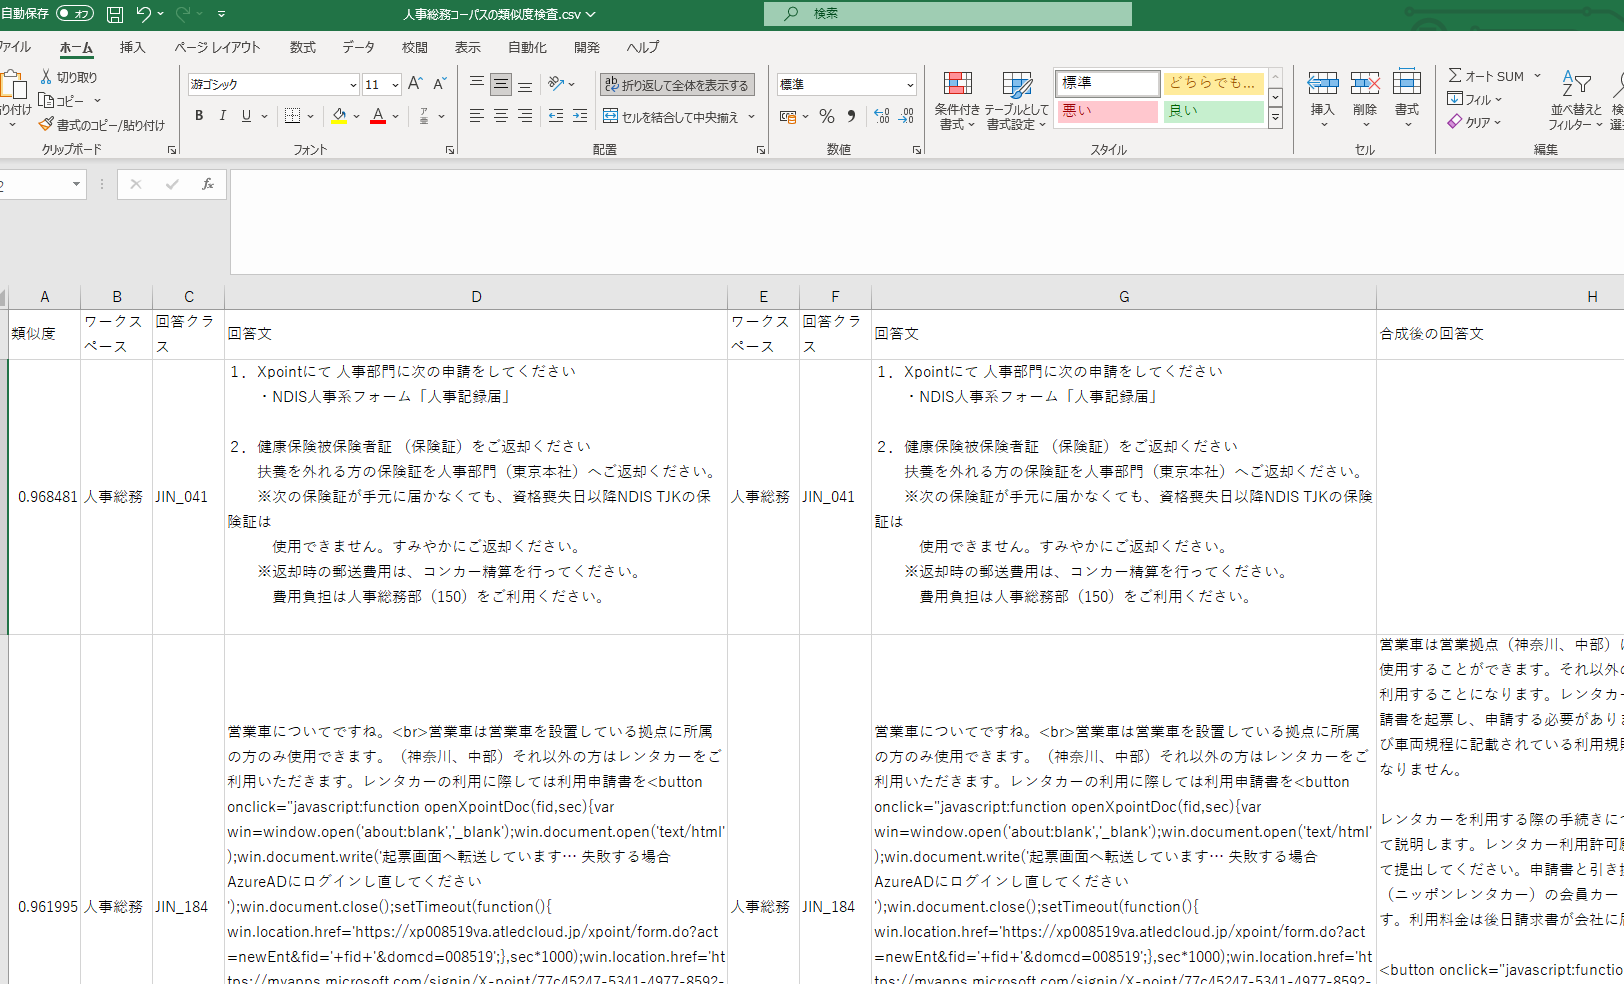Click the AutoSum button
1624x984 pixels.
coord(1486,76)
